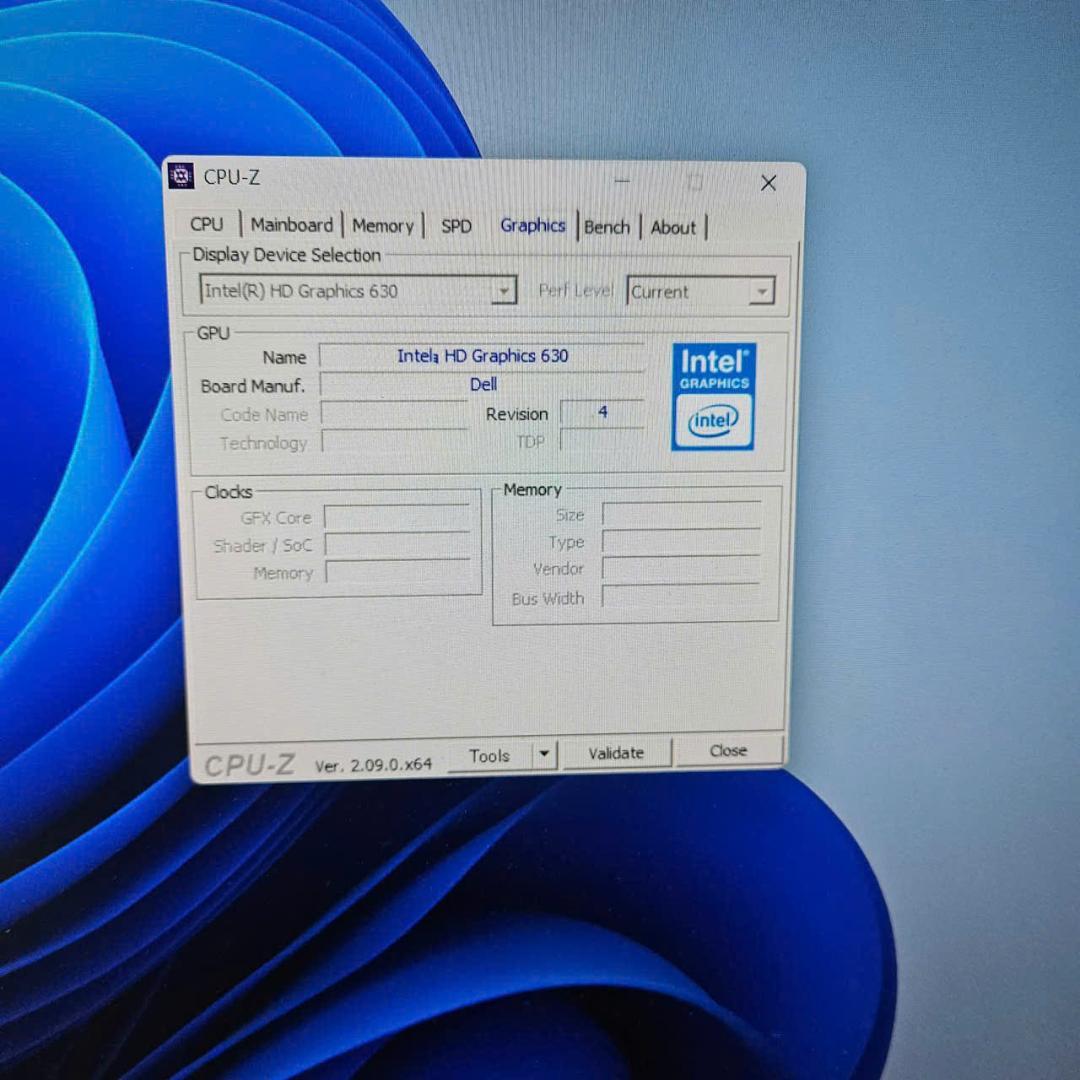Click the Board Manuf. Dell value
Image resolution: width=1080 pixels, height=1080 pixels.
point(482,384)
